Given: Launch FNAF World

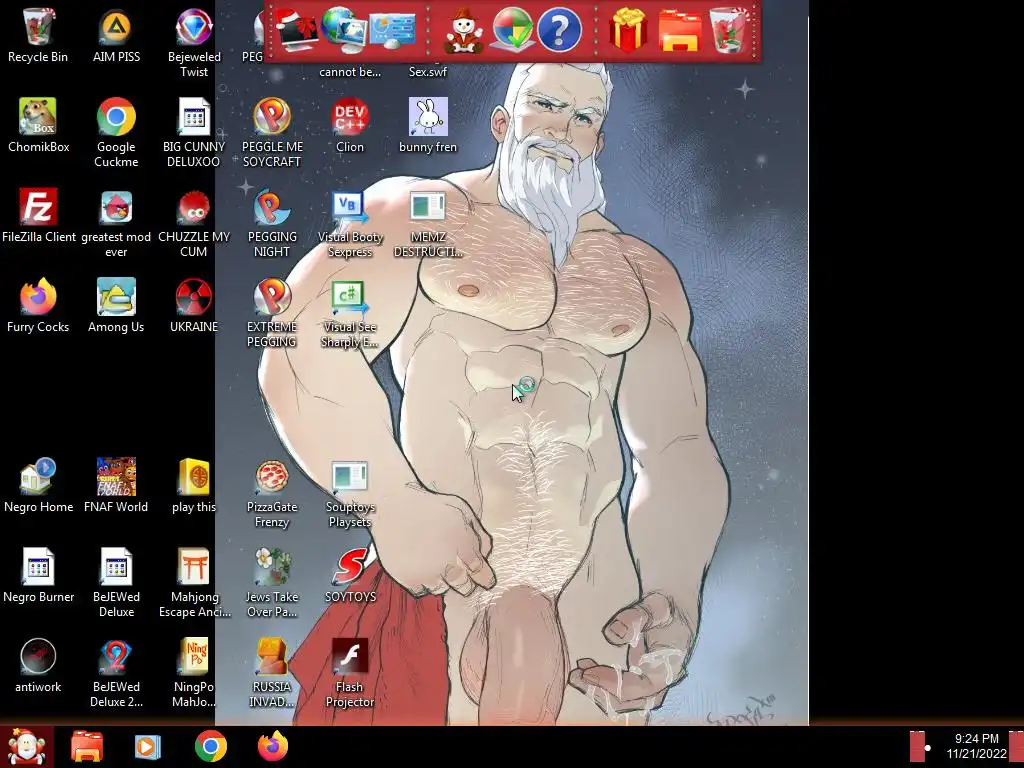Looking at the screenshot, I should [116, 485].
